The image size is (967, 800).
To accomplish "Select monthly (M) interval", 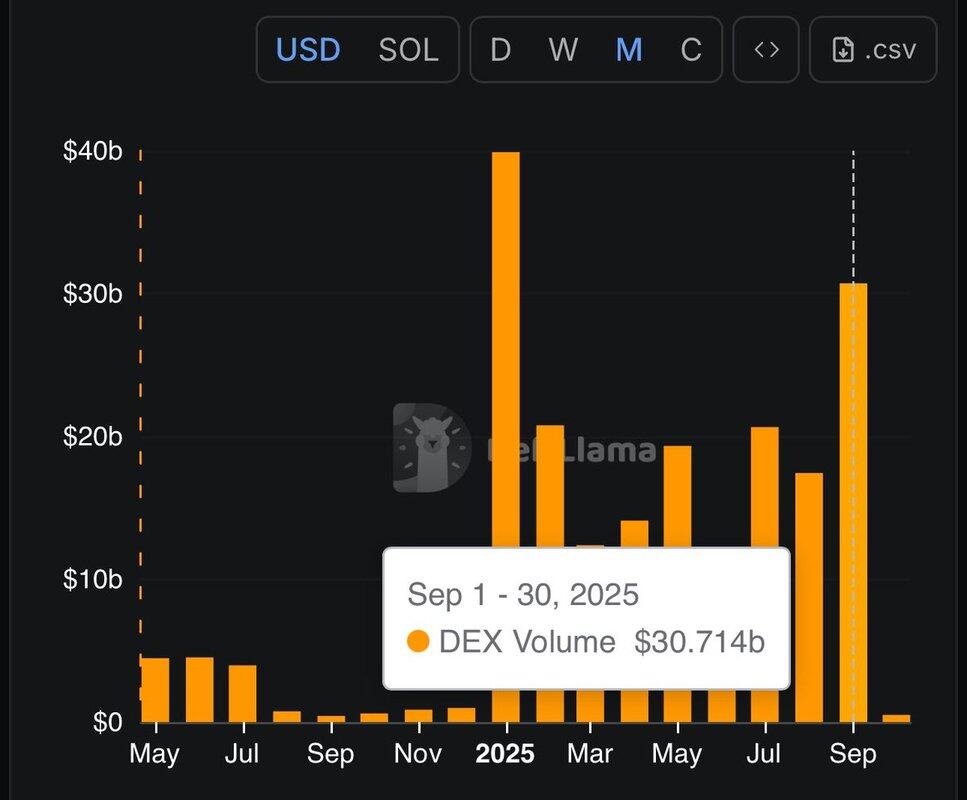I will click(628, 50).
